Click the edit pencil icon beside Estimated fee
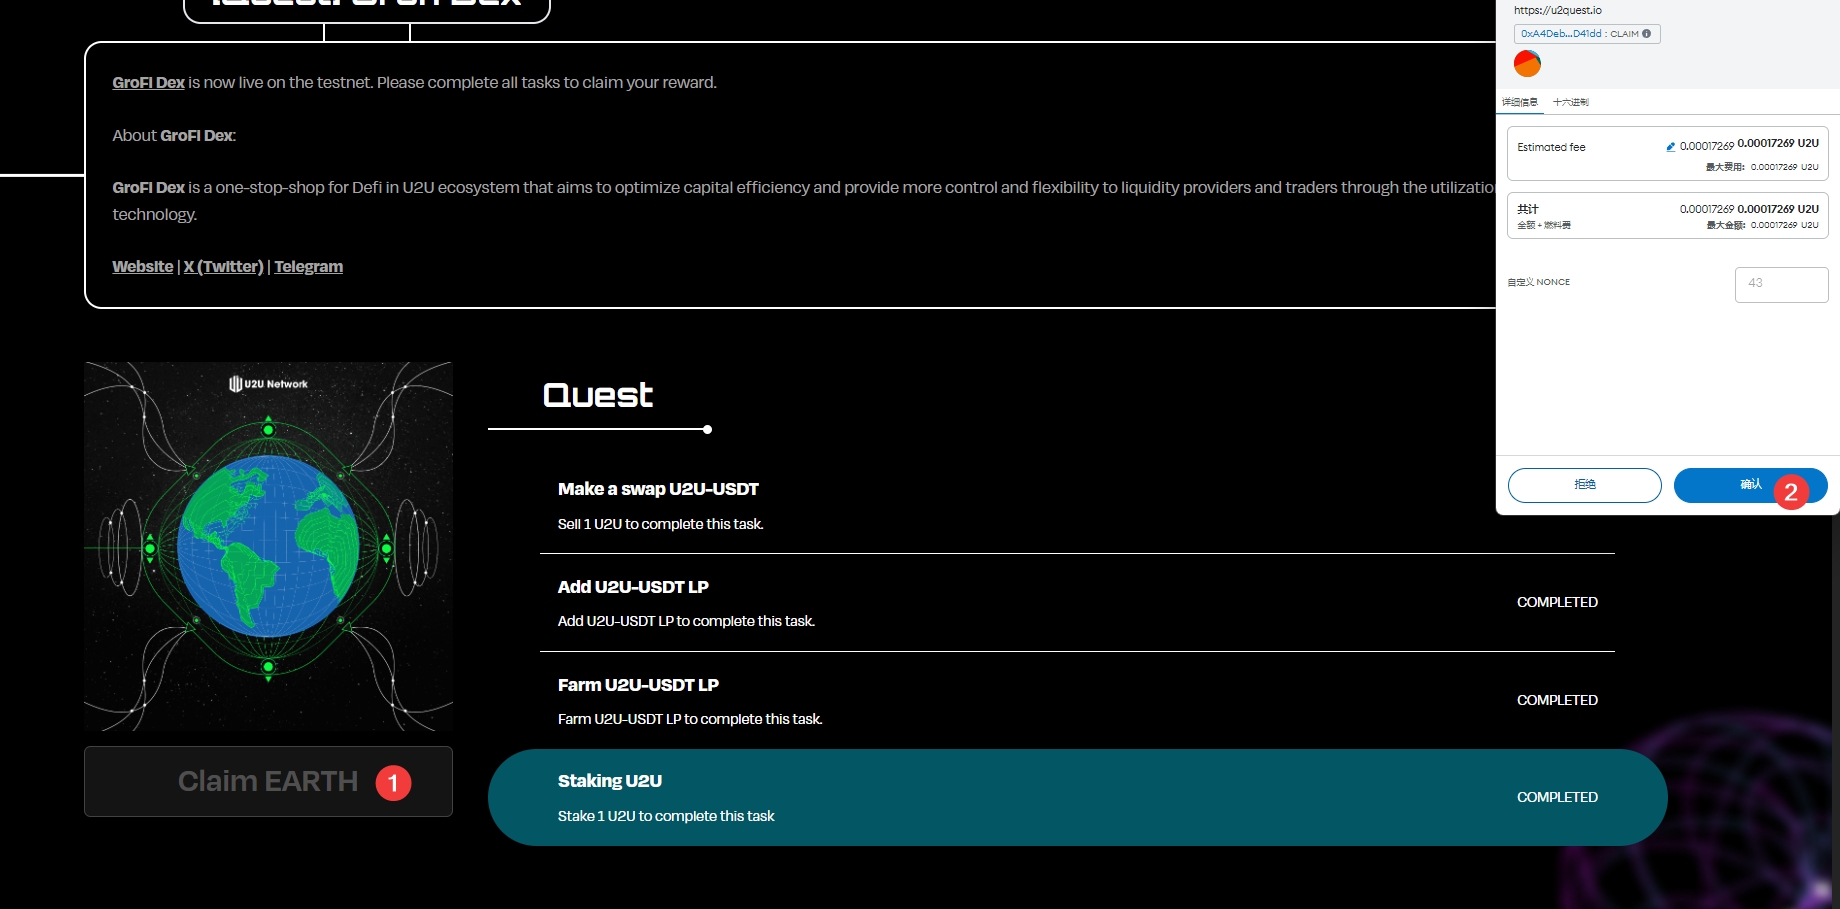Viewport: 1840px width, 909px height. pyautogui.click(x=1670, y=147)
